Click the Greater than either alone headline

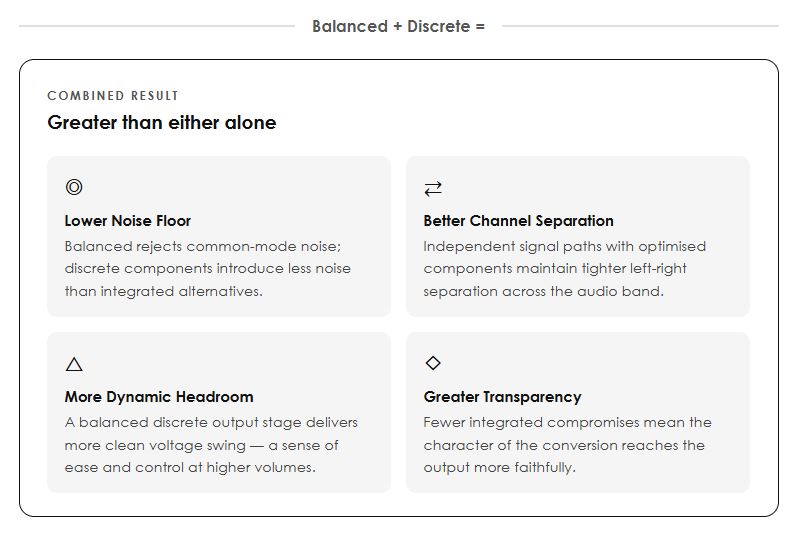162,123
